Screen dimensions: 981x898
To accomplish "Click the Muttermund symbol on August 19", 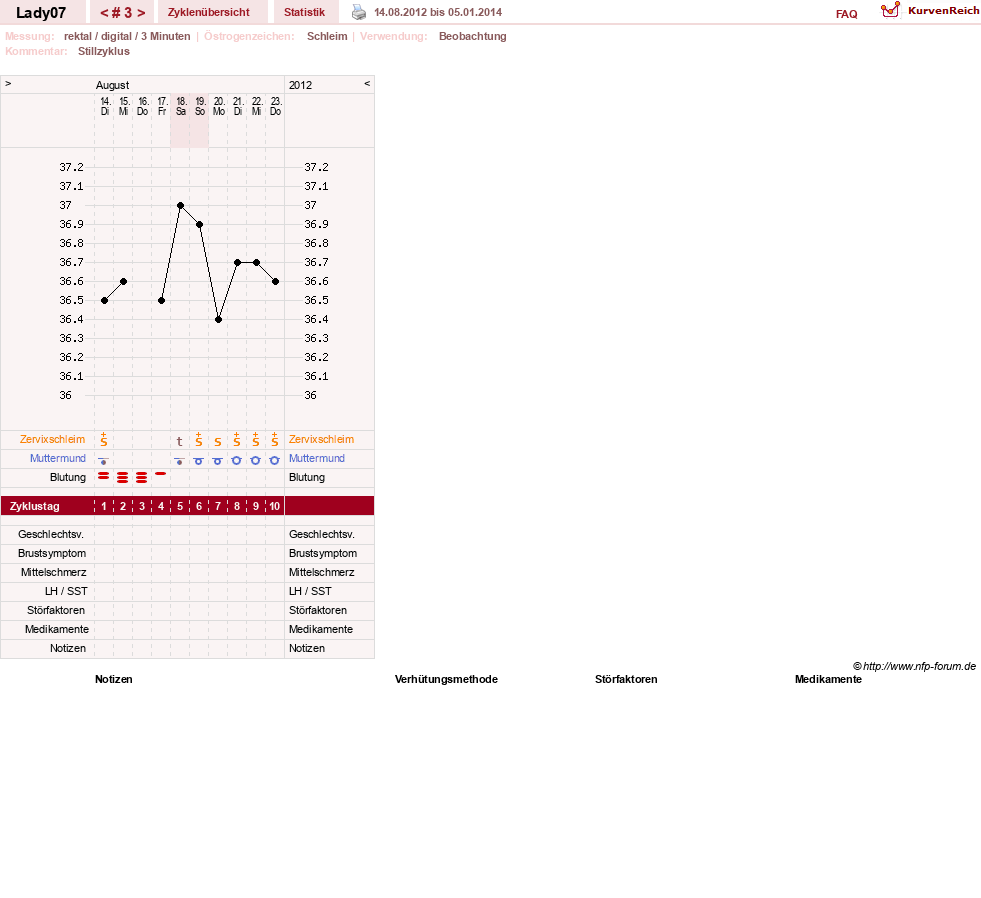I will click(x=198, y=461).
